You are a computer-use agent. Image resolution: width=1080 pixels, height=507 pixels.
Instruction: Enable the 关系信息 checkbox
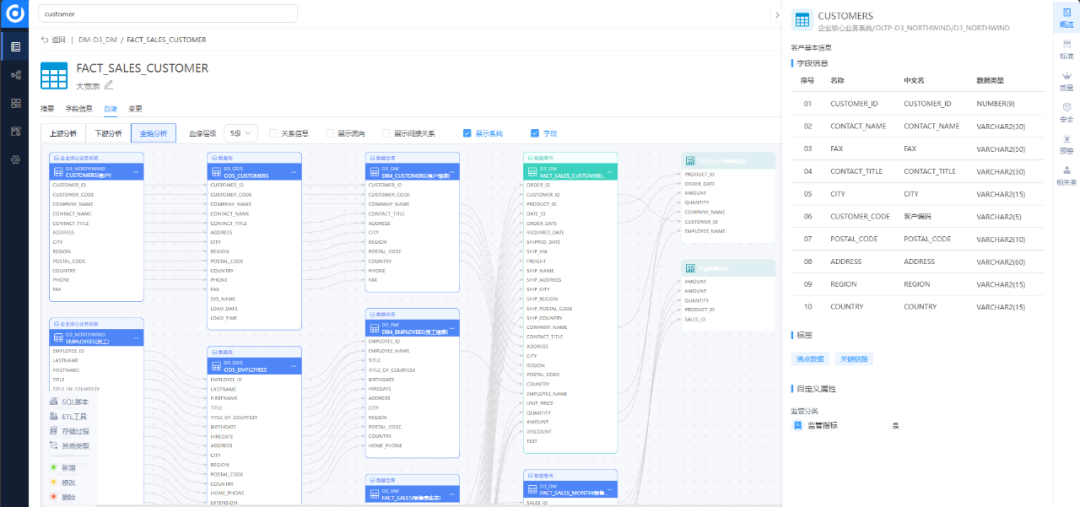(273, 133)
